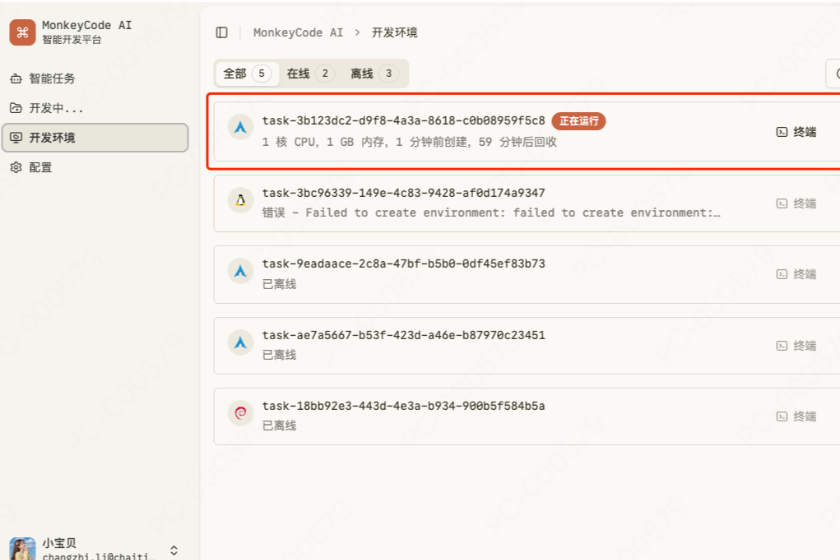Screen dimensions: 840x560
Task: Click 已离线 status under task-18bb92e3
Action: (279, 425)
